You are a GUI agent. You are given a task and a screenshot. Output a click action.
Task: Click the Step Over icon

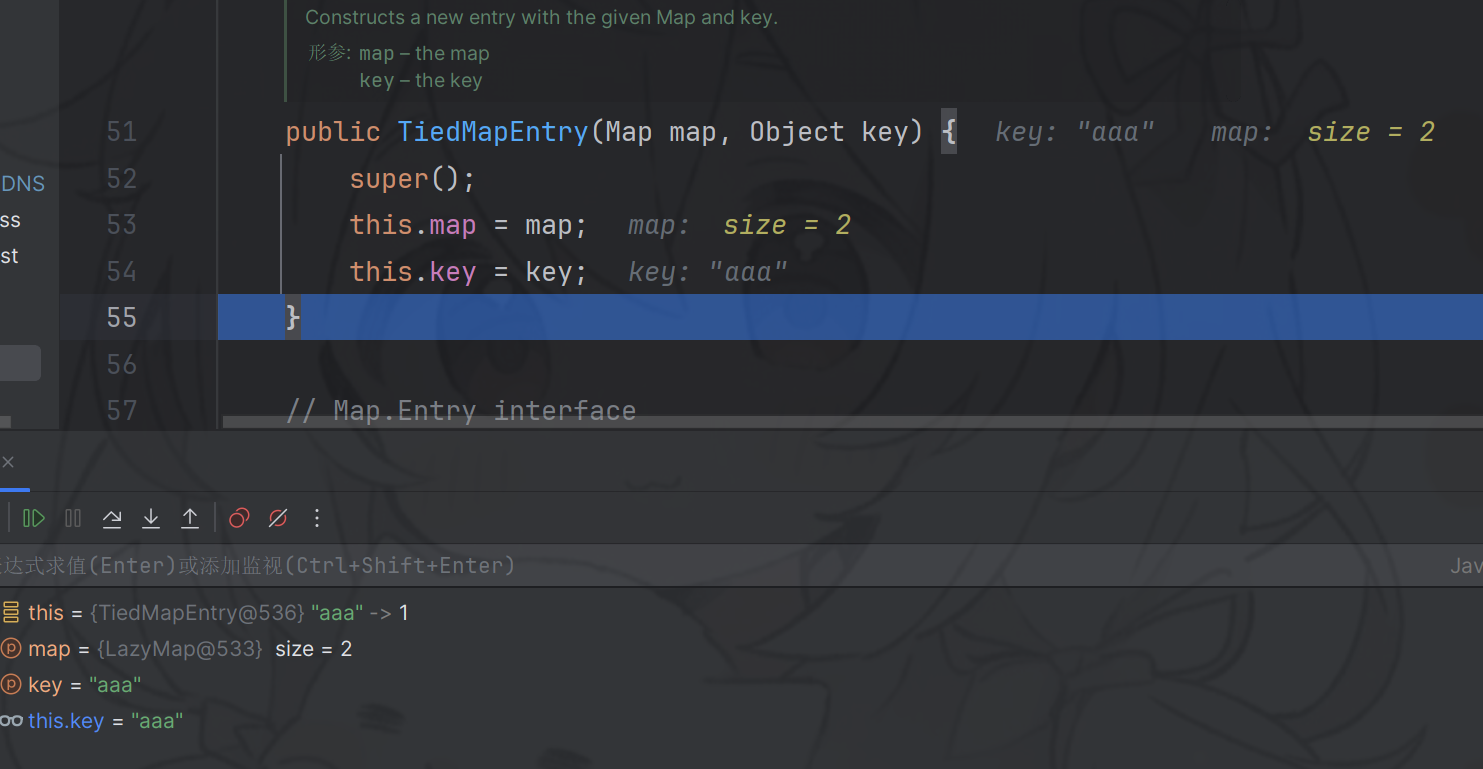(112, 518)
